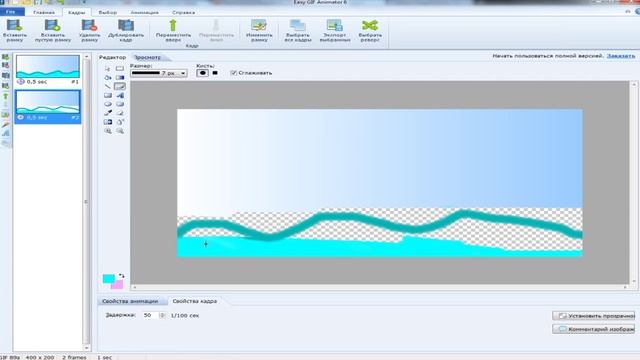
Task: Open the File menu tab
Action: coord(11,12)
